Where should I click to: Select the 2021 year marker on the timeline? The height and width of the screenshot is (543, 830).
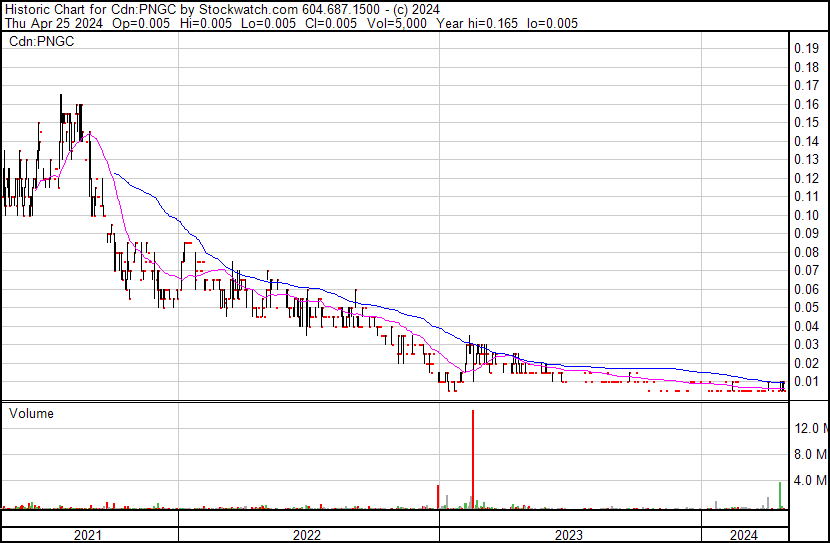(89, 535)
